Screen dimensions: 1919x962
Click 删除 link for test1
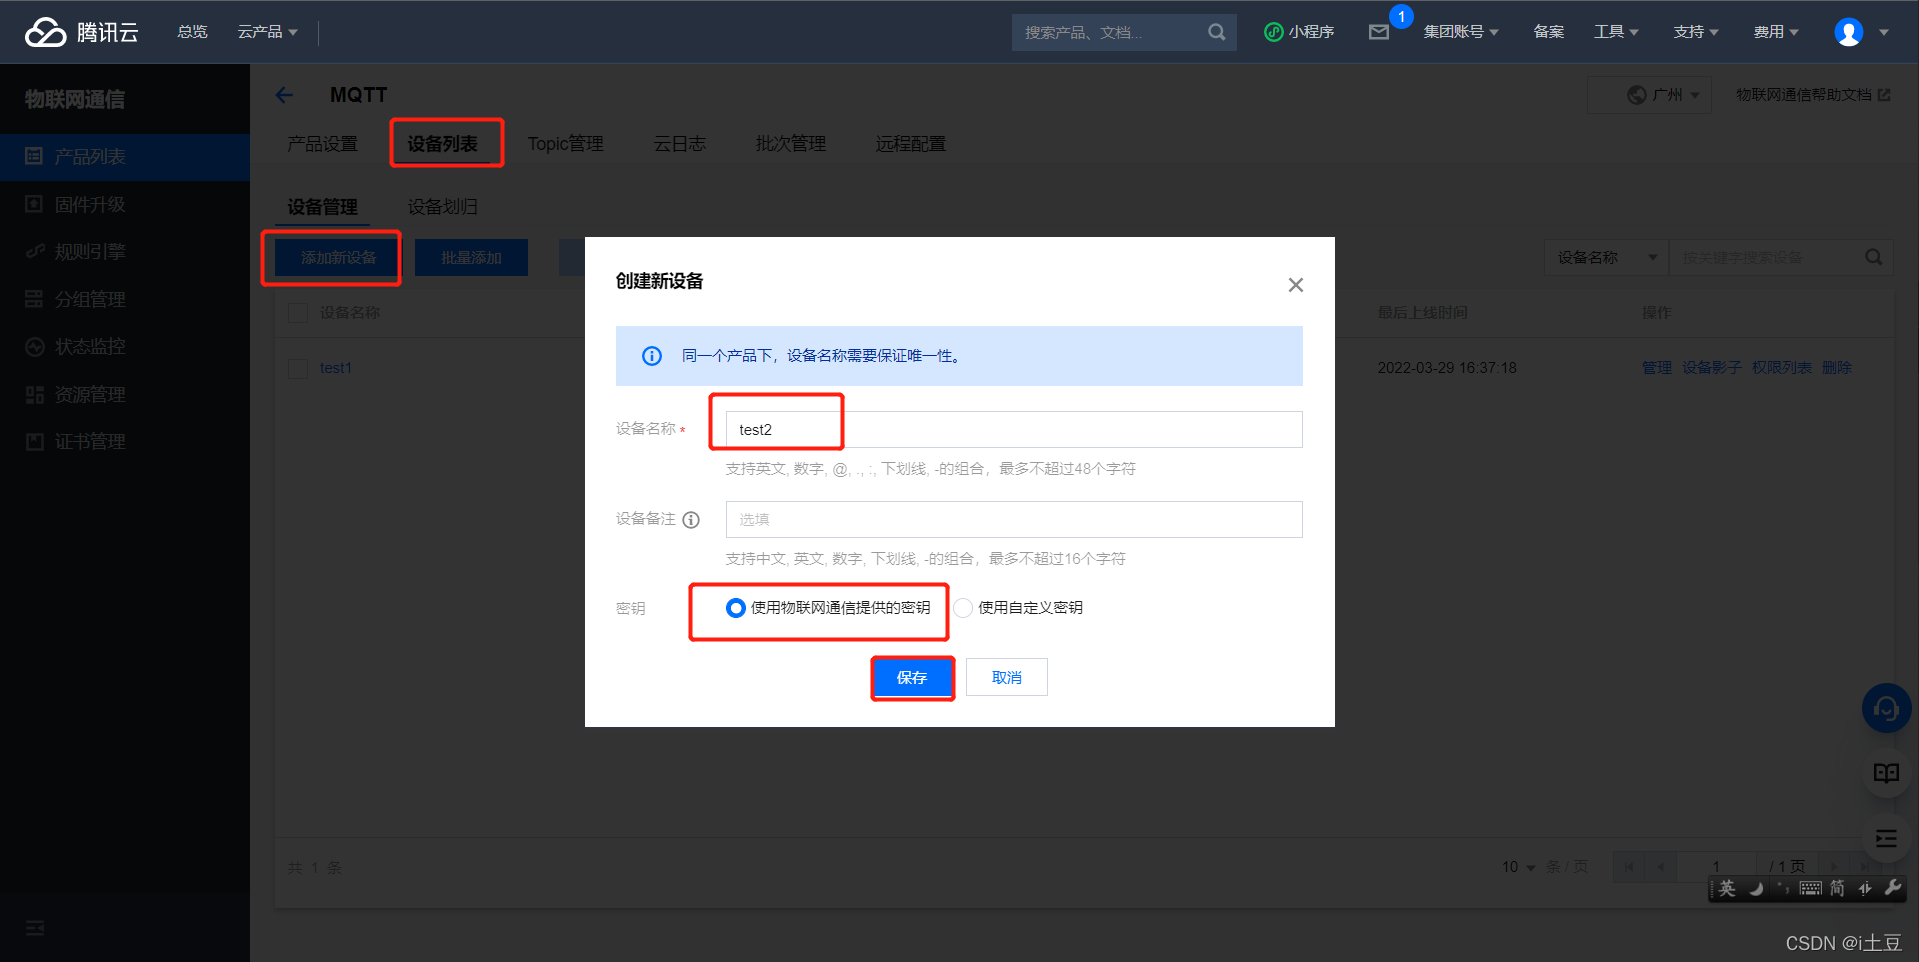click(x=1837, y=368)
